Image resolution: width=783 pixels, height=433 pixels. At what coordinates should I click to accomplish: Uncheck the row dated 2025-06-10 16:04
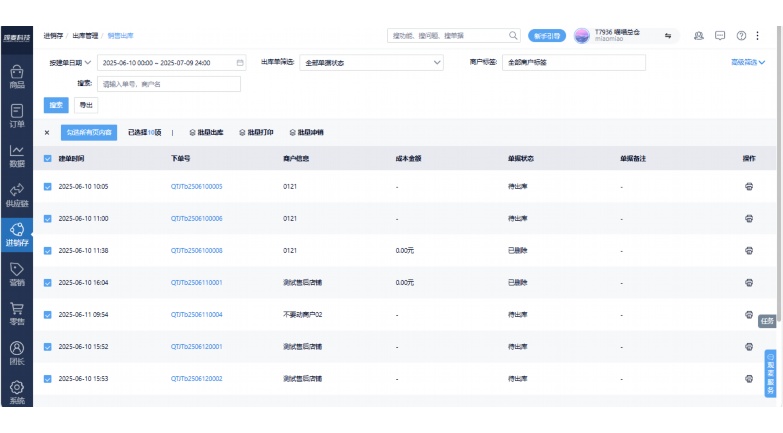47,282
